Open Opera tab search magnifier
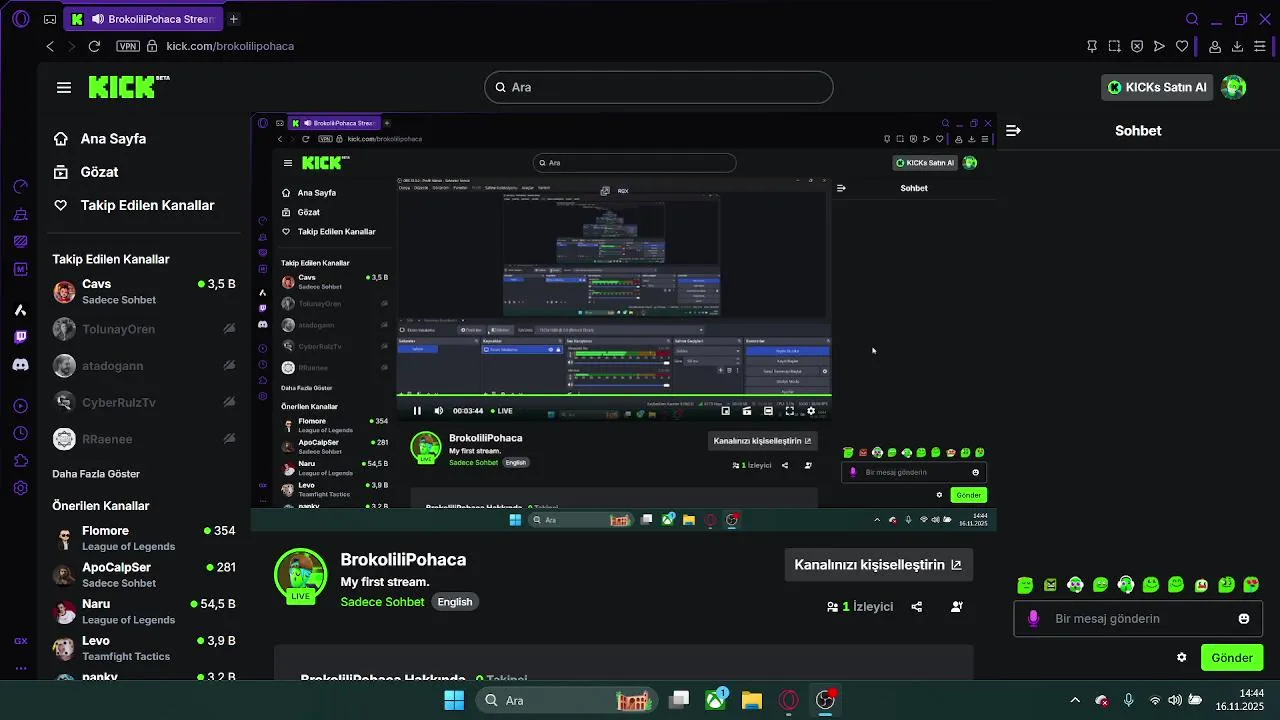 1192,19
